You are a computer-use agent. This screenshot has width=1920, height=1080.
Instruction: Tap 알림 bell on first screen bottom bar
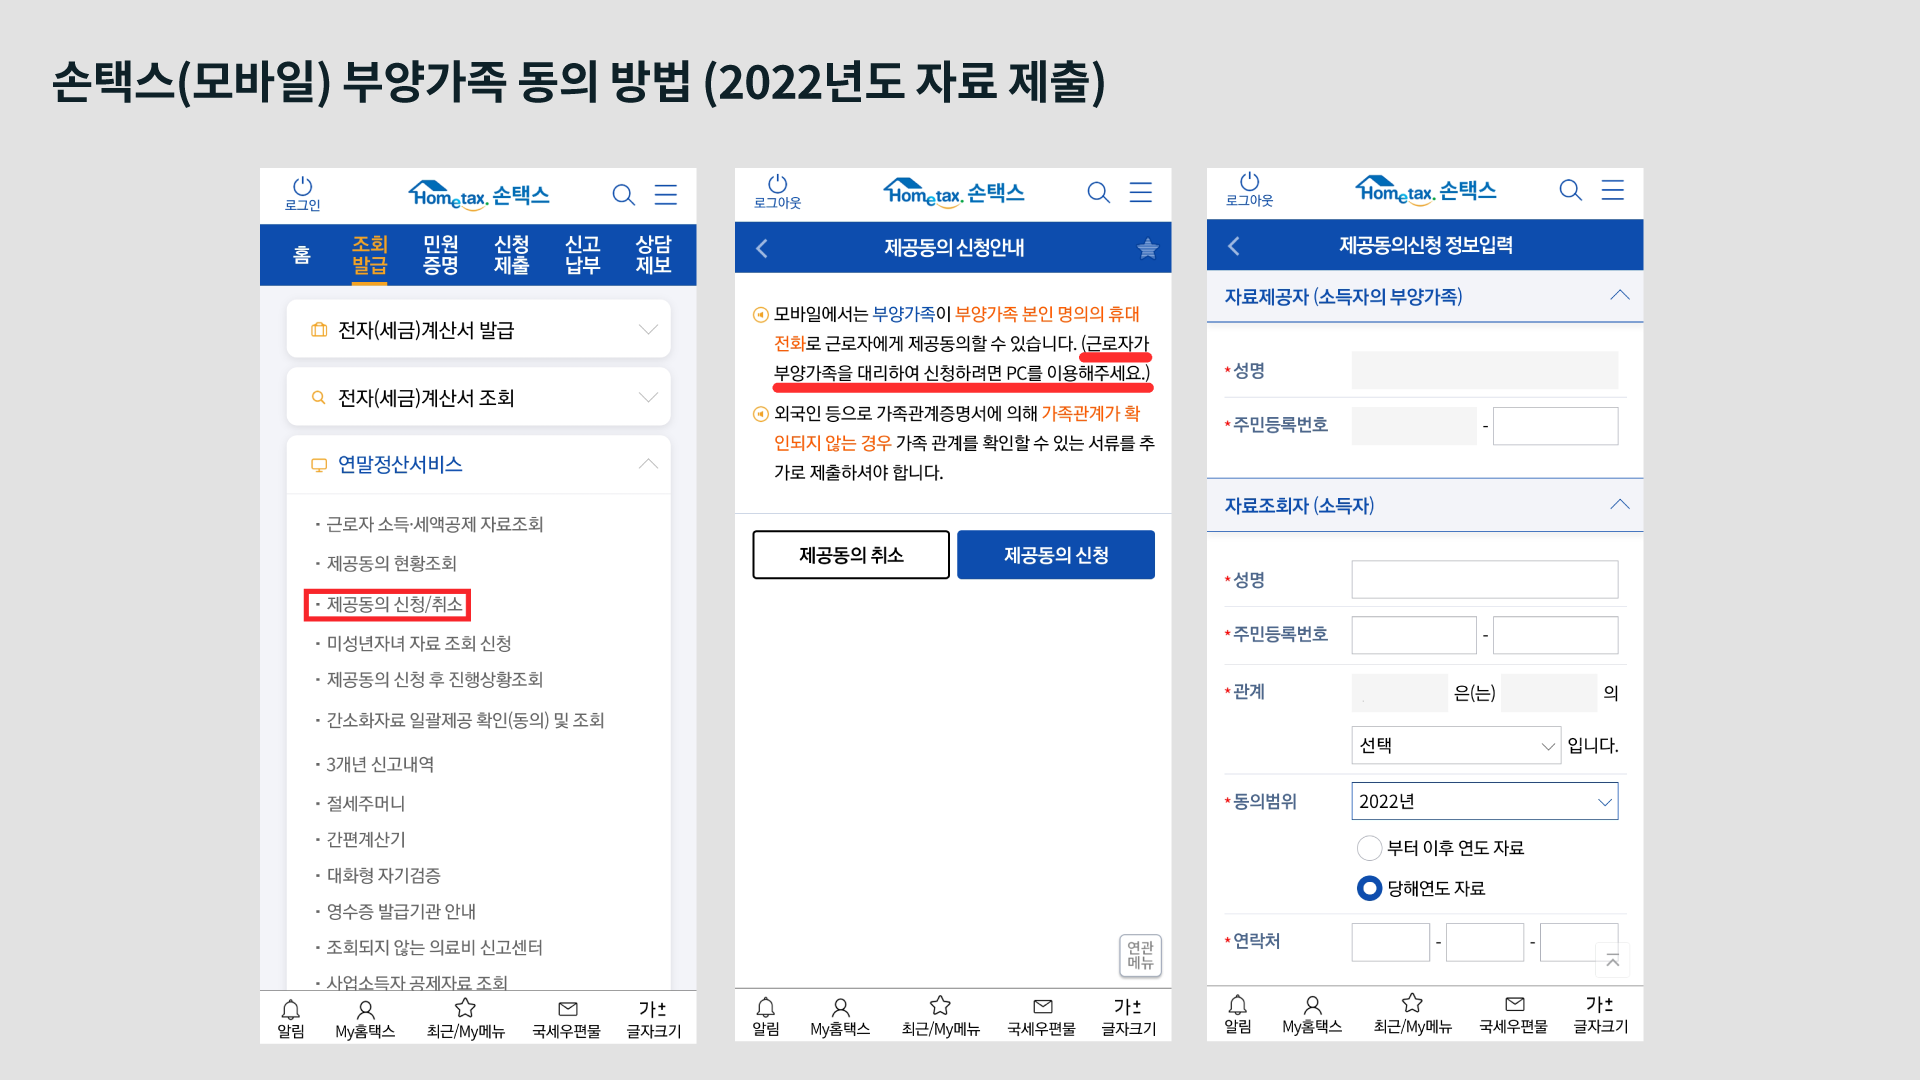[x=291, y=1018]
